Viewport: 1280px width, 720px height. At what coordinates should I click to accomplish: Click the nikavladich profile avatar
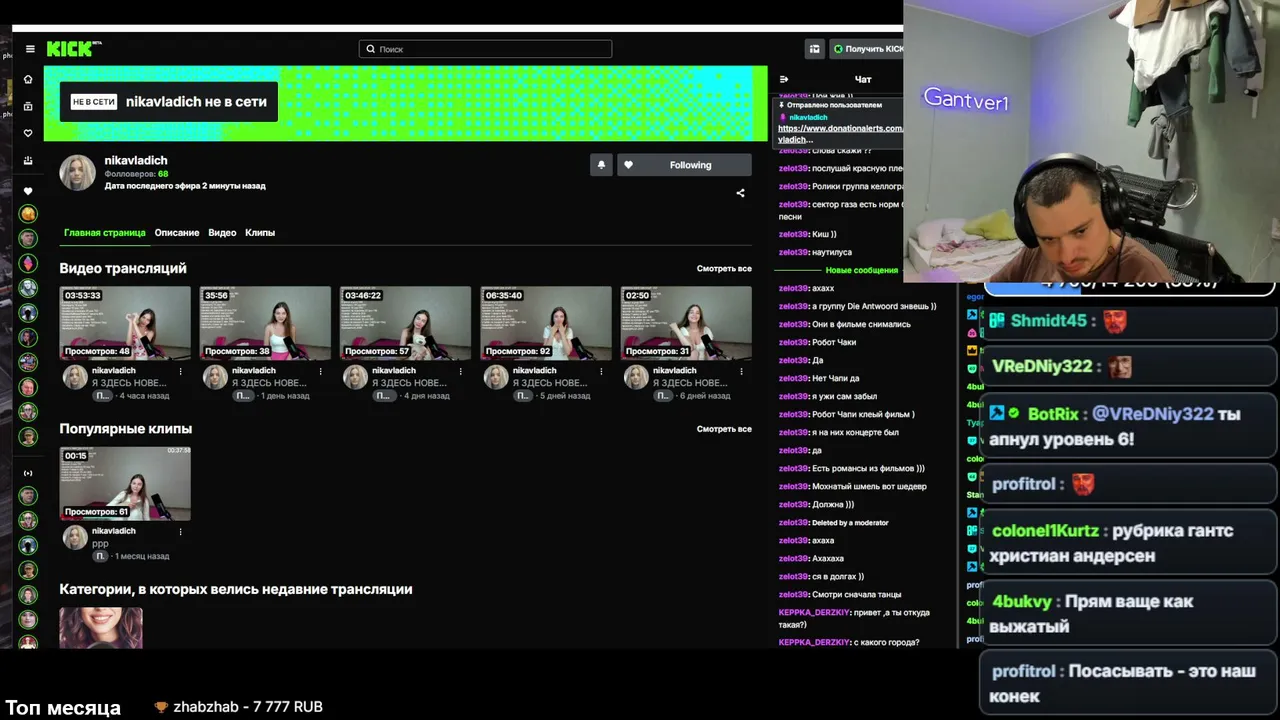pyautogui.click(x=77, y=173)
